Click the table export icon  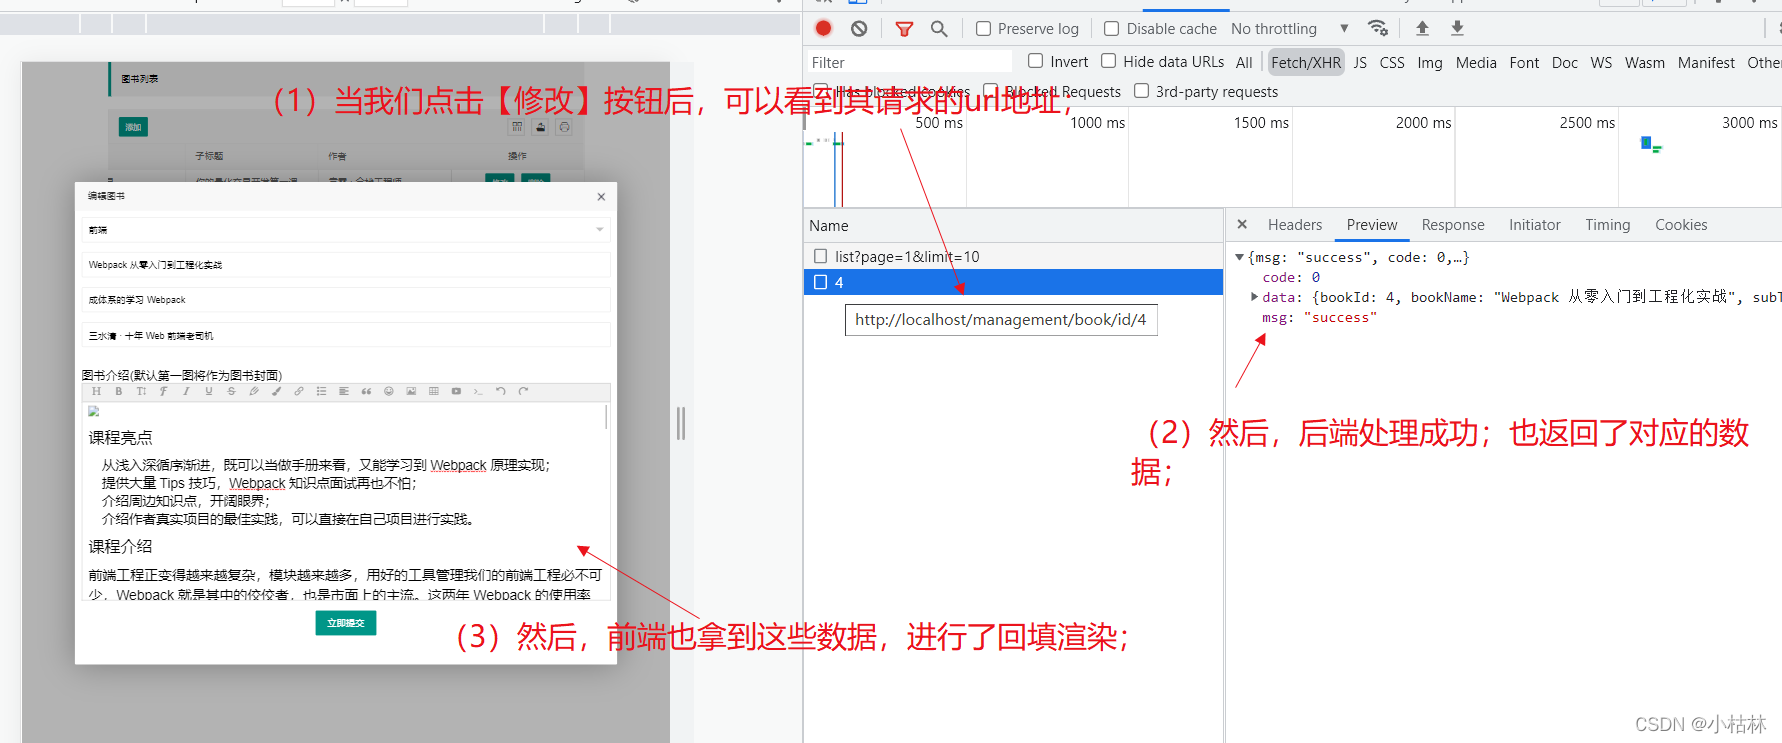coord(541,127)
